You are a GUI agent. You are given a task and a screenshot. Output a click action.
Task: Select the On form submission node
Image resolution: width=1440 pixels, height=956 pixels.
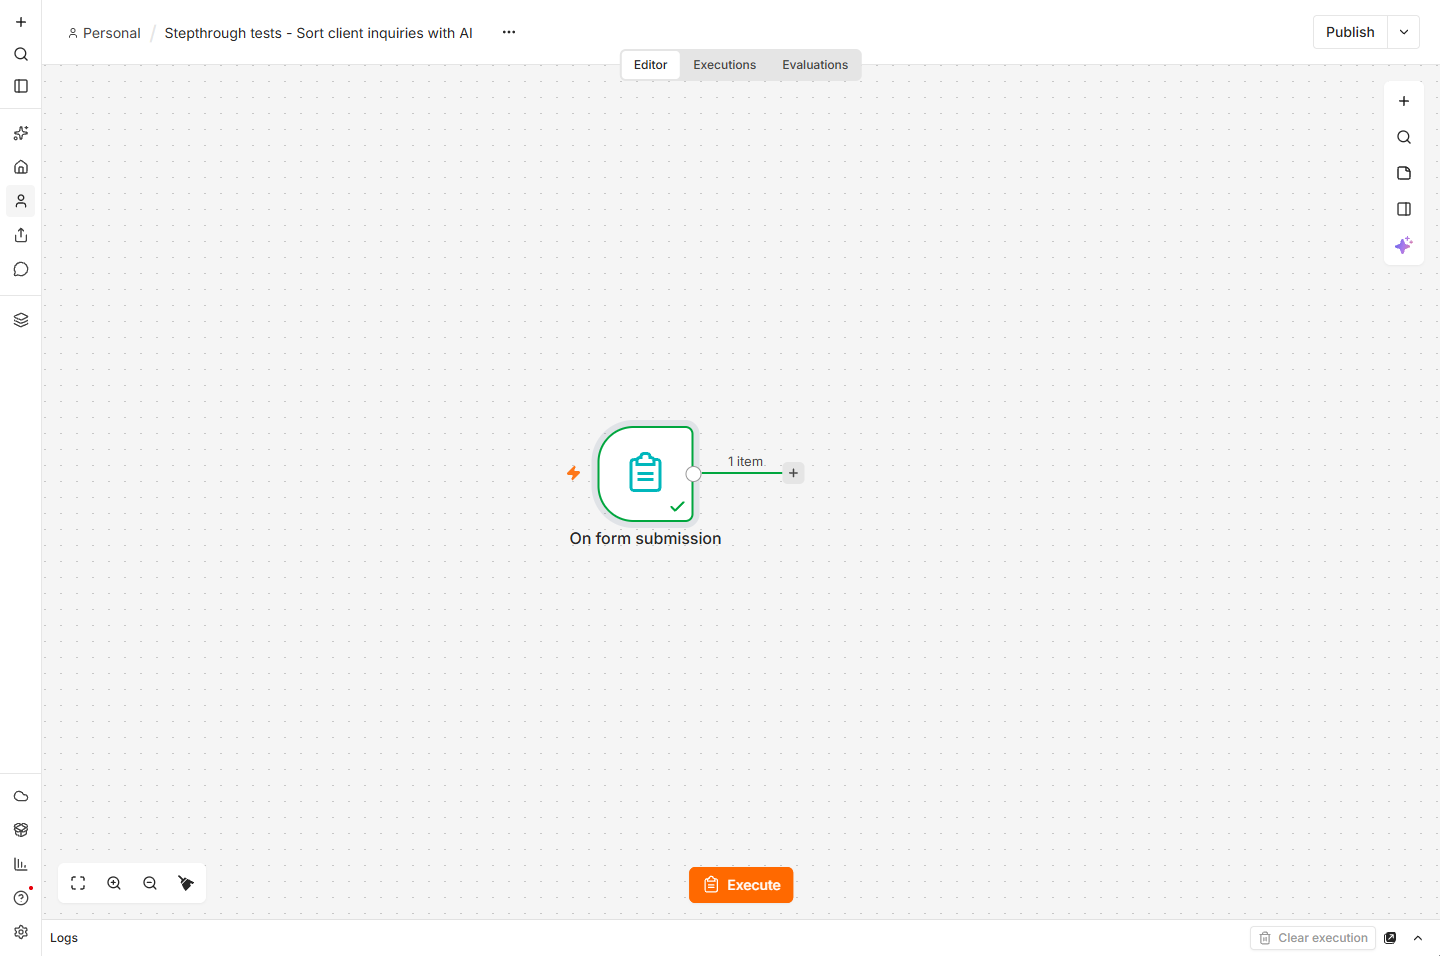click(x=645, y=474)
